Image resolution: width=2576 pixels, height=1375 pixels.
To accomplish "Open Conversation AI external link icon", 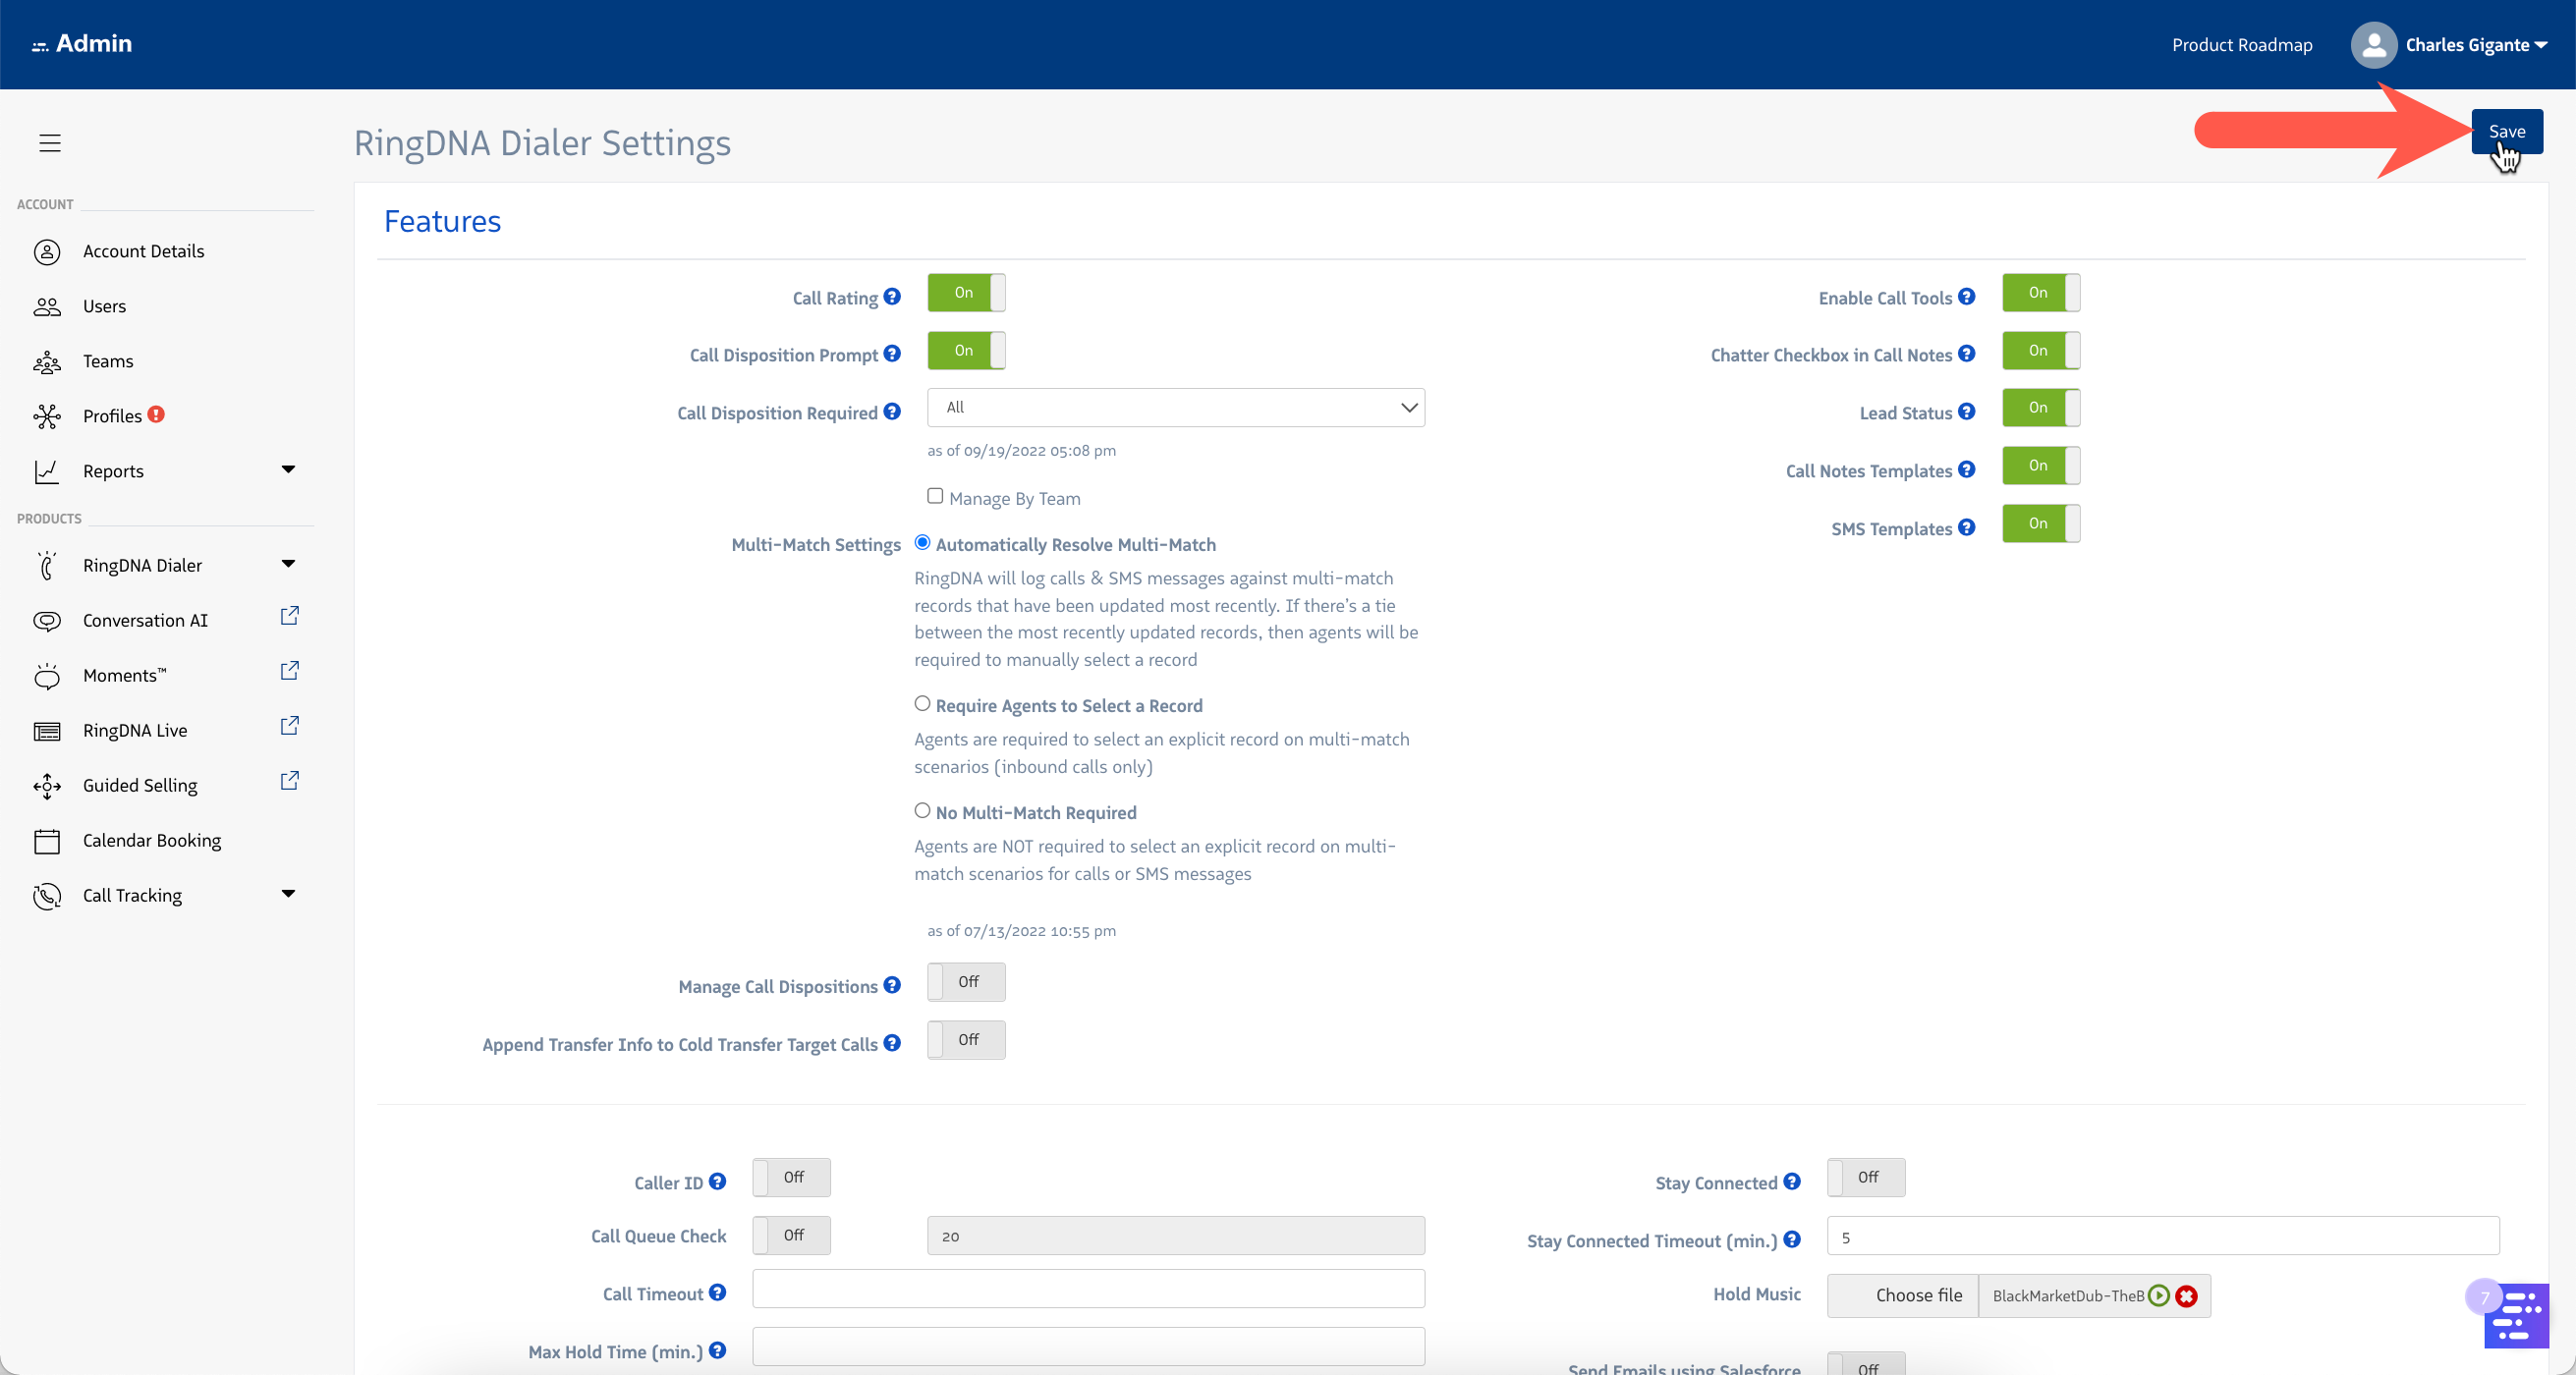I will [x=289, y=617].
